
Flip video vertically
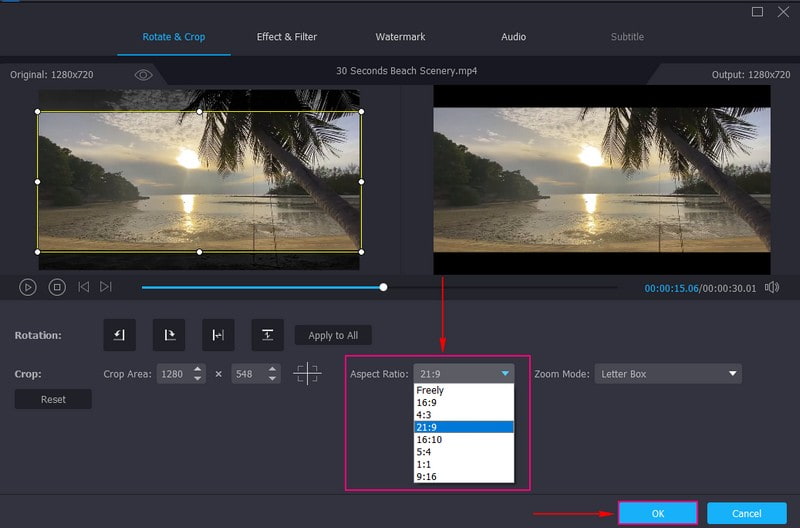point(267,335)
